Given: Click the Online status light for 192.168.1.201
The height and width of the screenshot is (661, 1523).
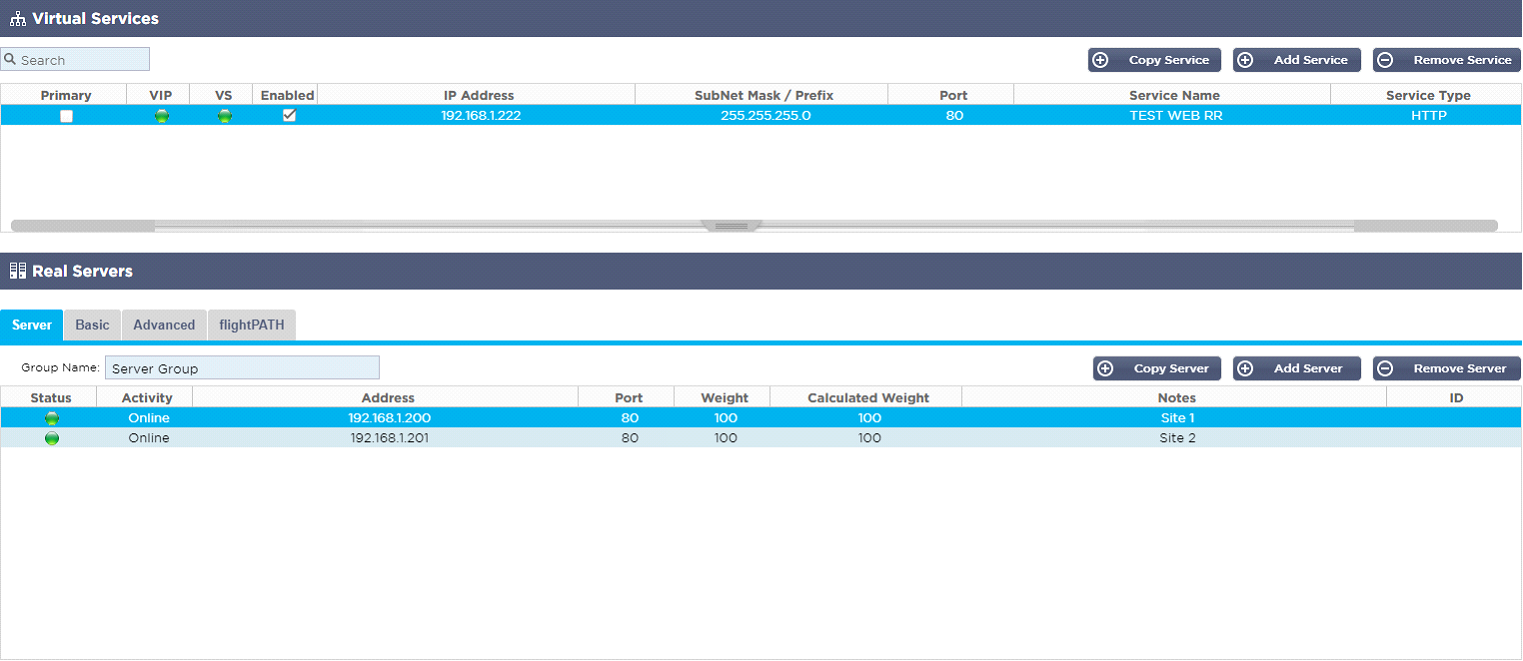Looking at the screenshot, I should pyautogui.click(x=51, y=437).
